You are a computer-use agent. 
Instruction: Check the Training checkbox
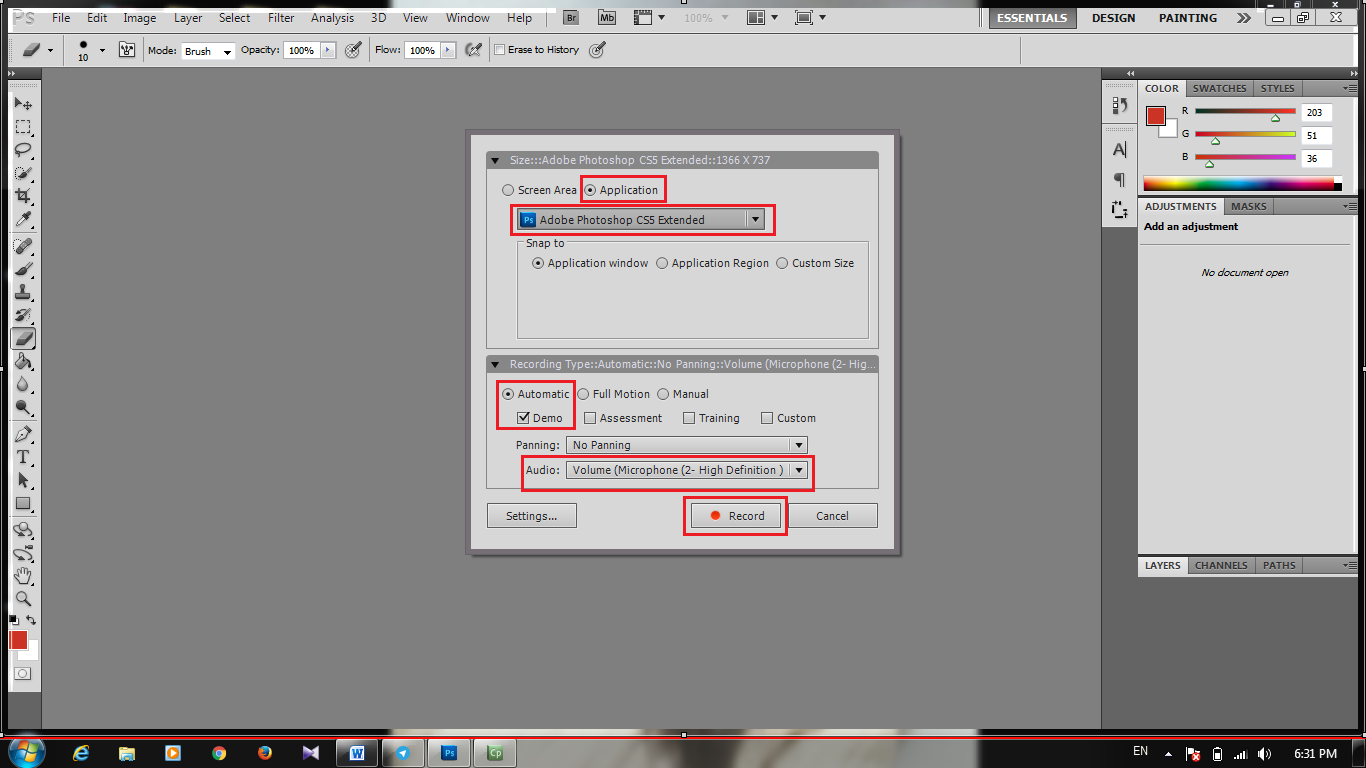pos(689,418)
